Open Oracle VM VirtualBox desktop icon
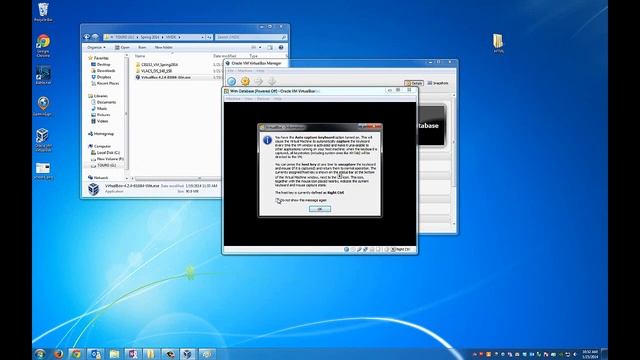Screen dimensions: 640x360 click(43, 140)
